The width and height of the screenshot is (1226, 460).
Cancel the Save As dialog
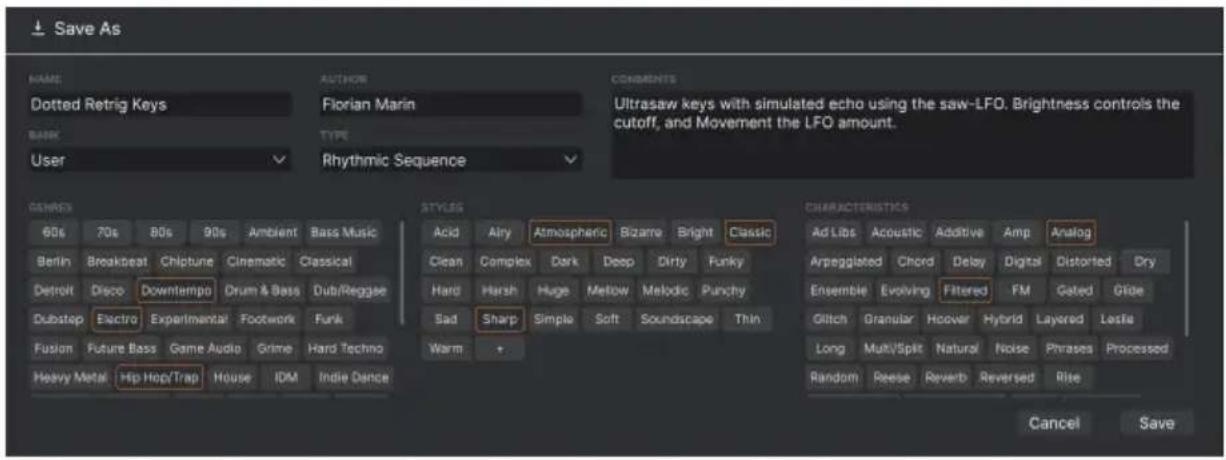1054,423
